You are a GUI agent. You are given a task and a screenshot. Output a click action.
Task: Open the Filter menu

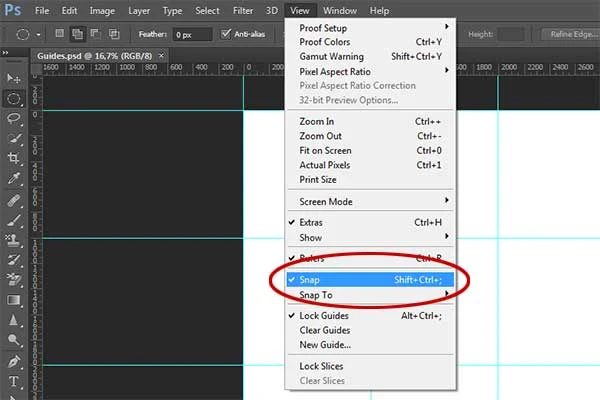coord(243,11)
